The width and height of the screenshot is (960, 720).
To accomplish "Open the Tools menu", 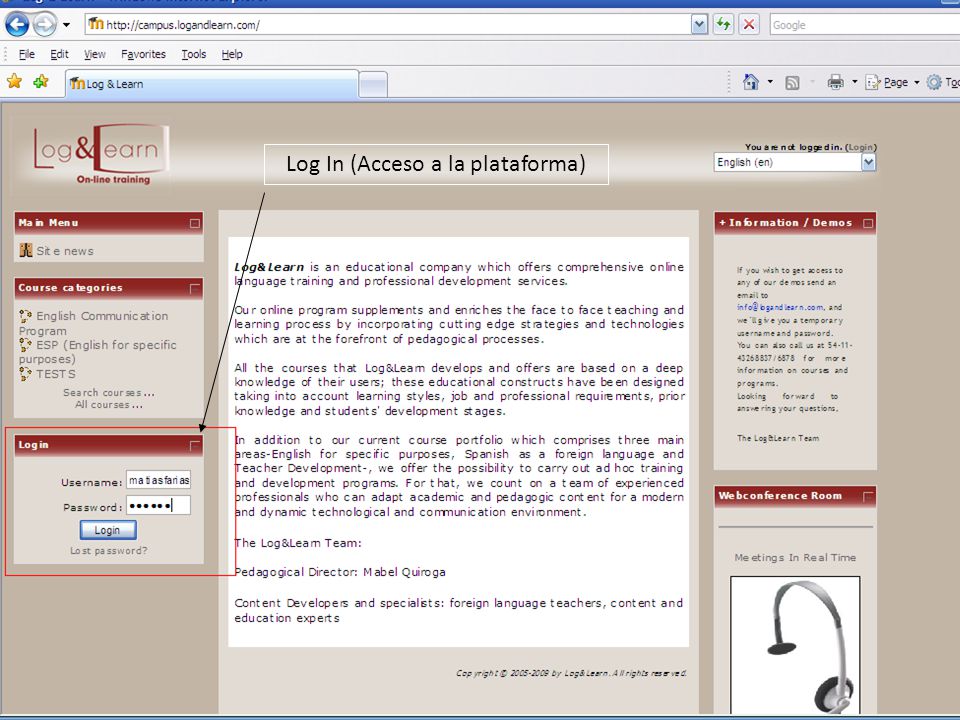I will click(193, 54).
